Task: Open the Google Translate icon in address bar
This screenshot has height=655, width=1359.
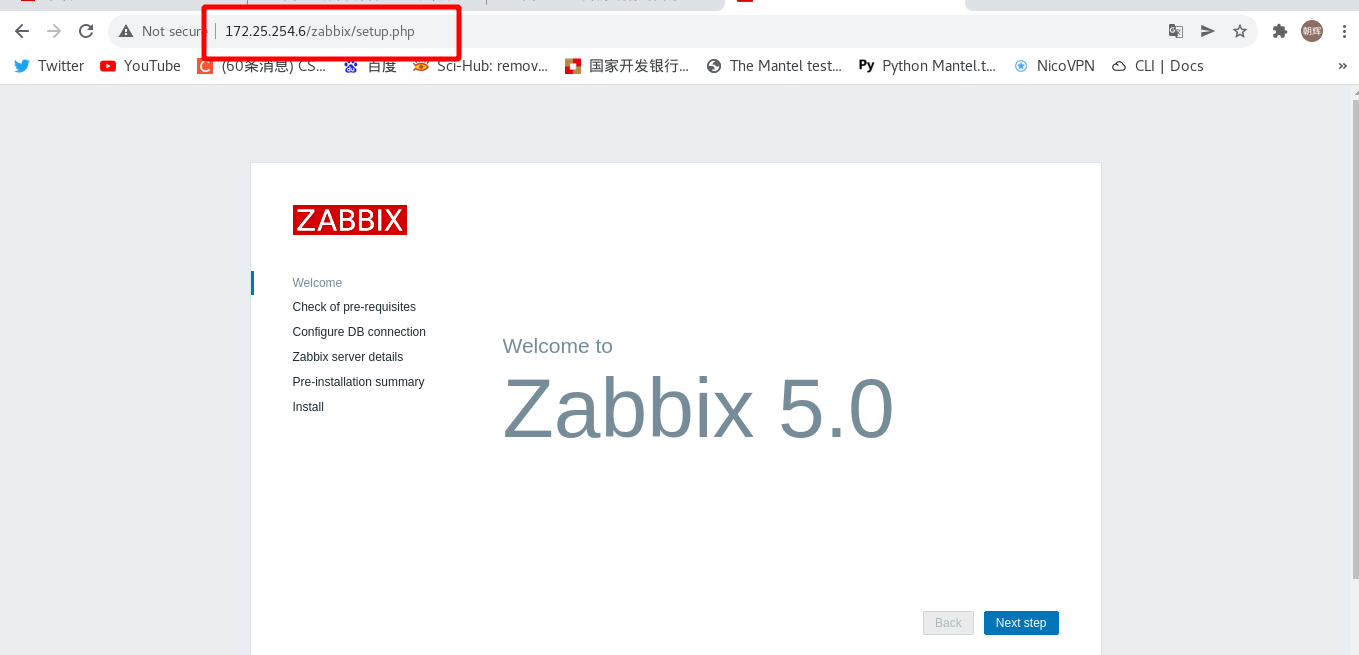Action: pos(1175,31)
